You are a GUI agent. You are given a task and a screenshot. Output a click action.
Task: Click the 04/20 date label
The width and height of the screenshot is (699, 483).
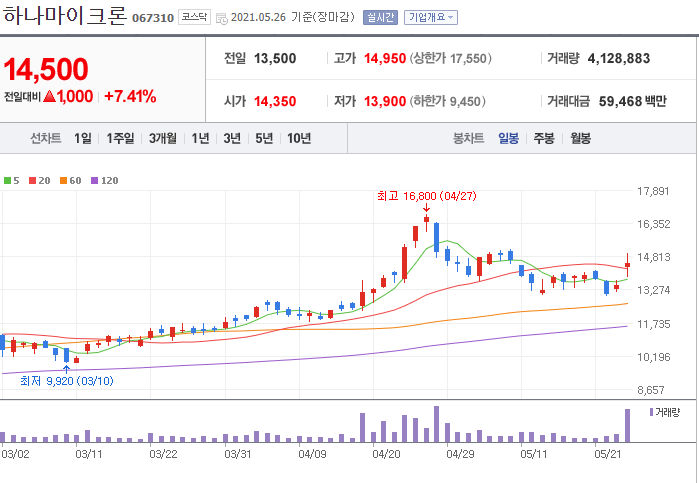click(x=386, y=454)
